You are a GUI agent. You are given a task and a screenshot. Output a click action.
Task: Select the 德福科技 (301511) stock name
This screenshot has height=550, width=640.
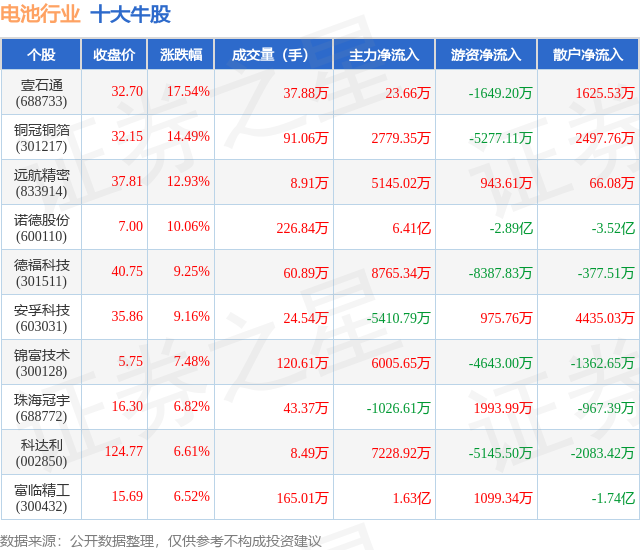pyautogui.click(x=41, y=273)
